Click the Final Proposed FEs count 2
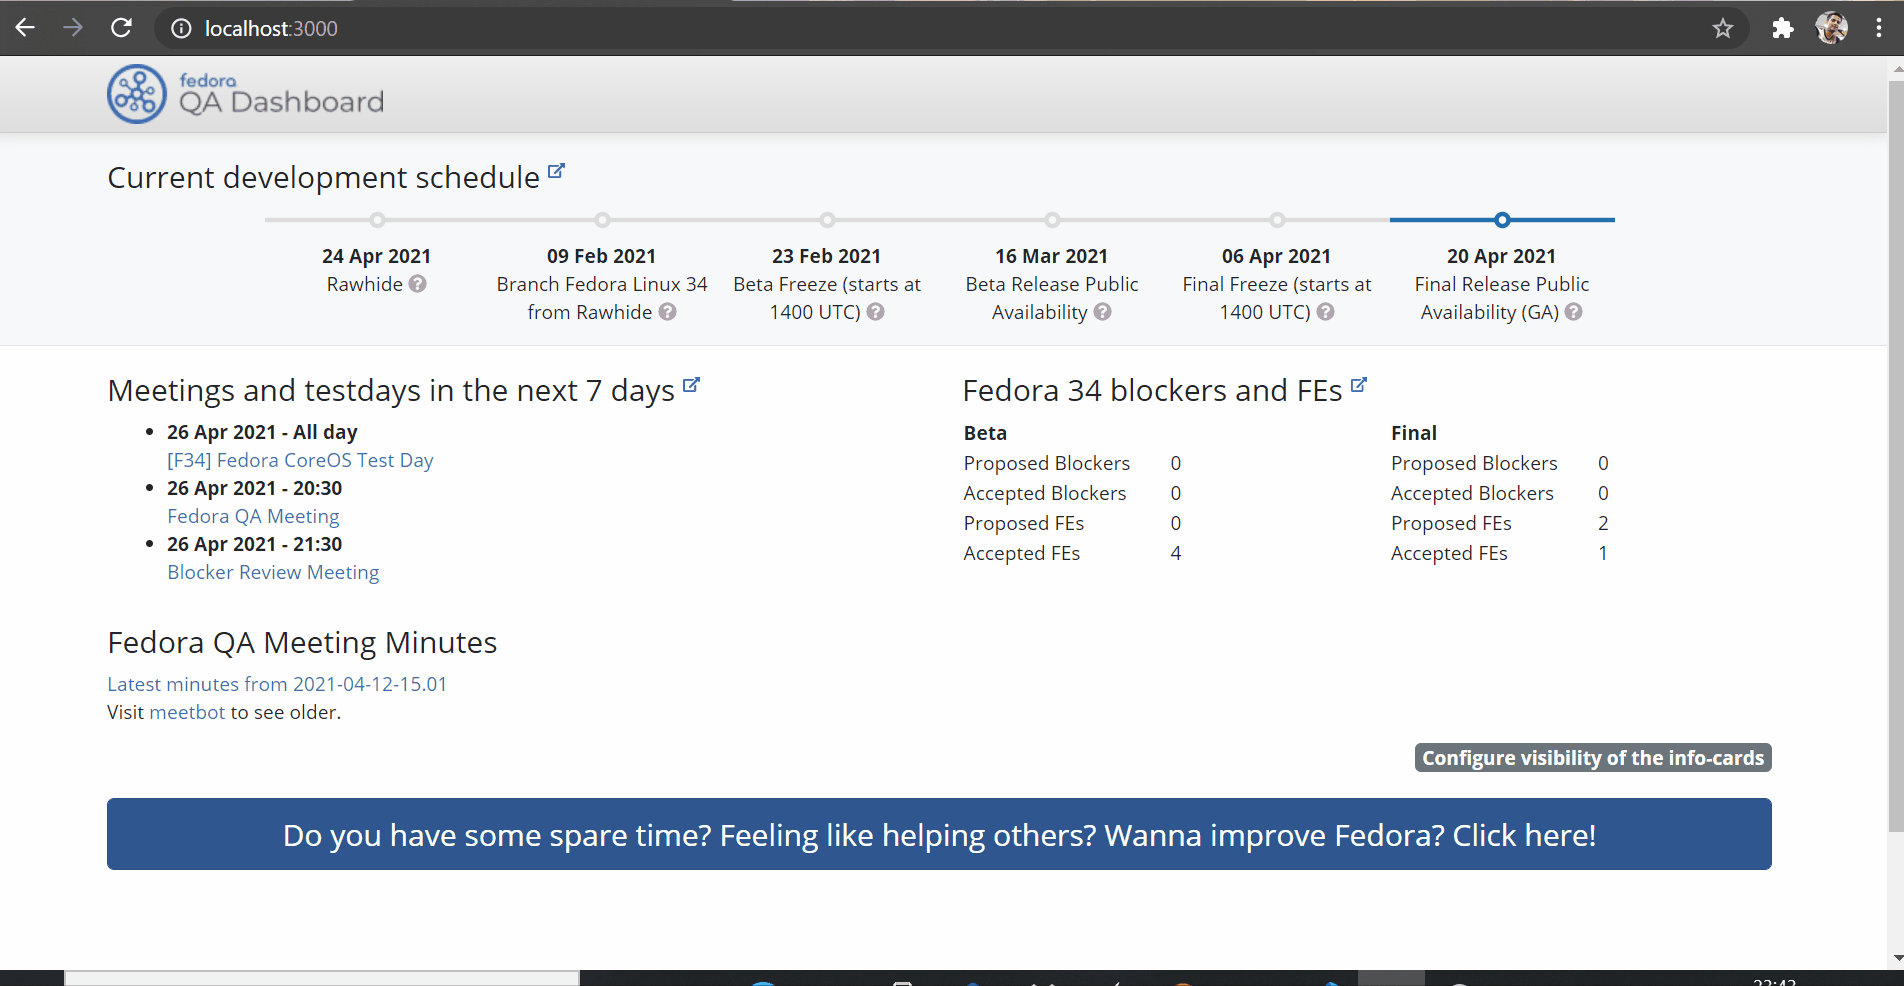This screenshot has height=986, width=1904. pyautogui.click(x=1603, y=523)
